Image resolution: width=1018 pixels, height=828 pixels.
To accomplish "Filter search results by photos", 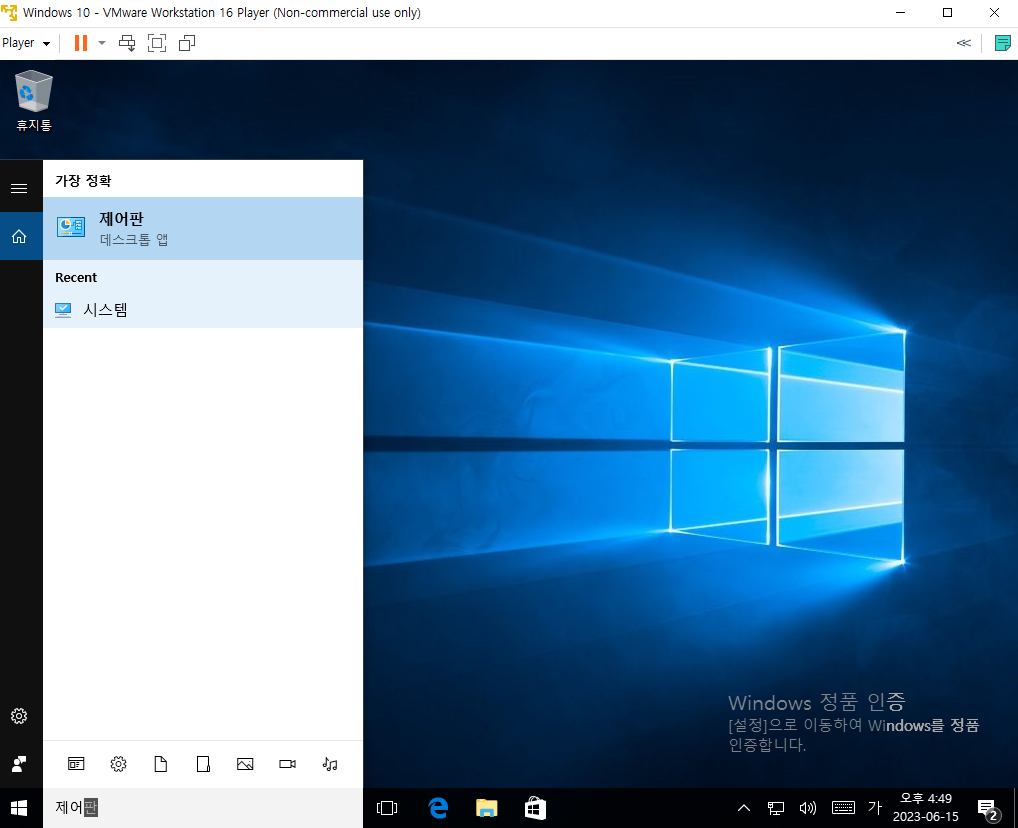I will click(x=245, y=764).
